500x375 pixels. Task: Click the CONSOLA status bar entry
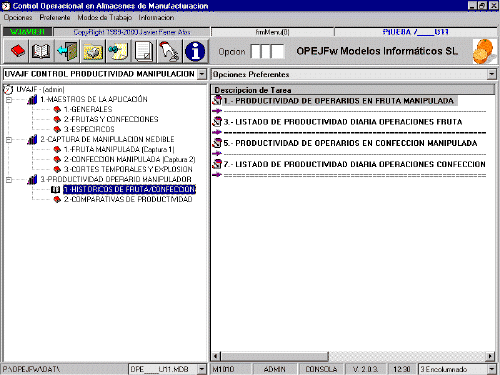point(321,369)
